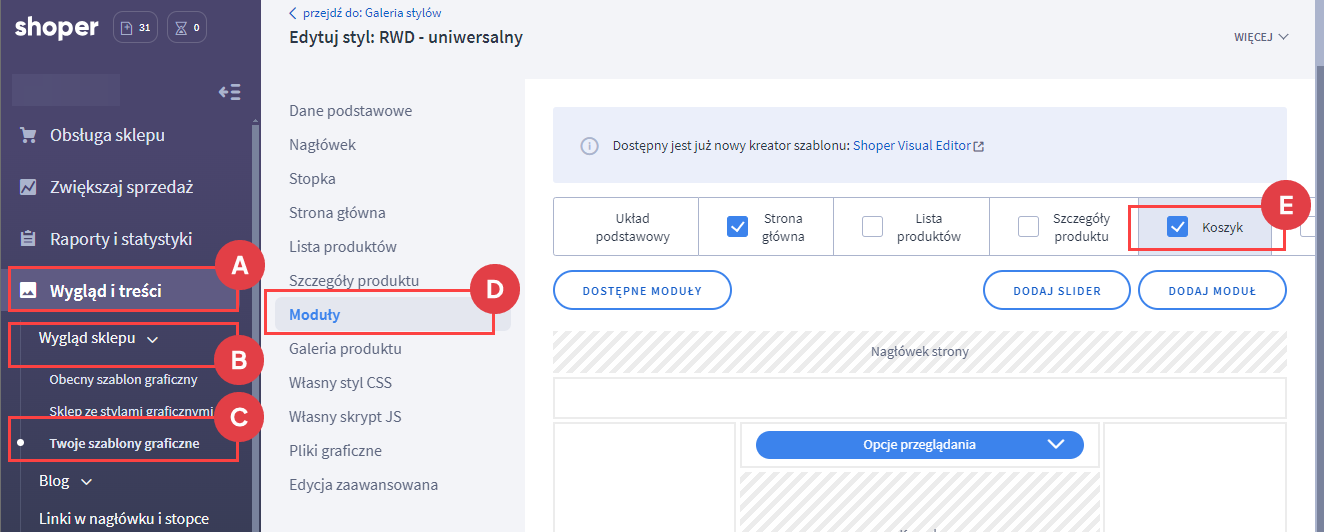The height and width of the screenshot is (532, 1324).
Task: Click the external link icon after Shoper Visual Editor
Action: coord(979,146)
